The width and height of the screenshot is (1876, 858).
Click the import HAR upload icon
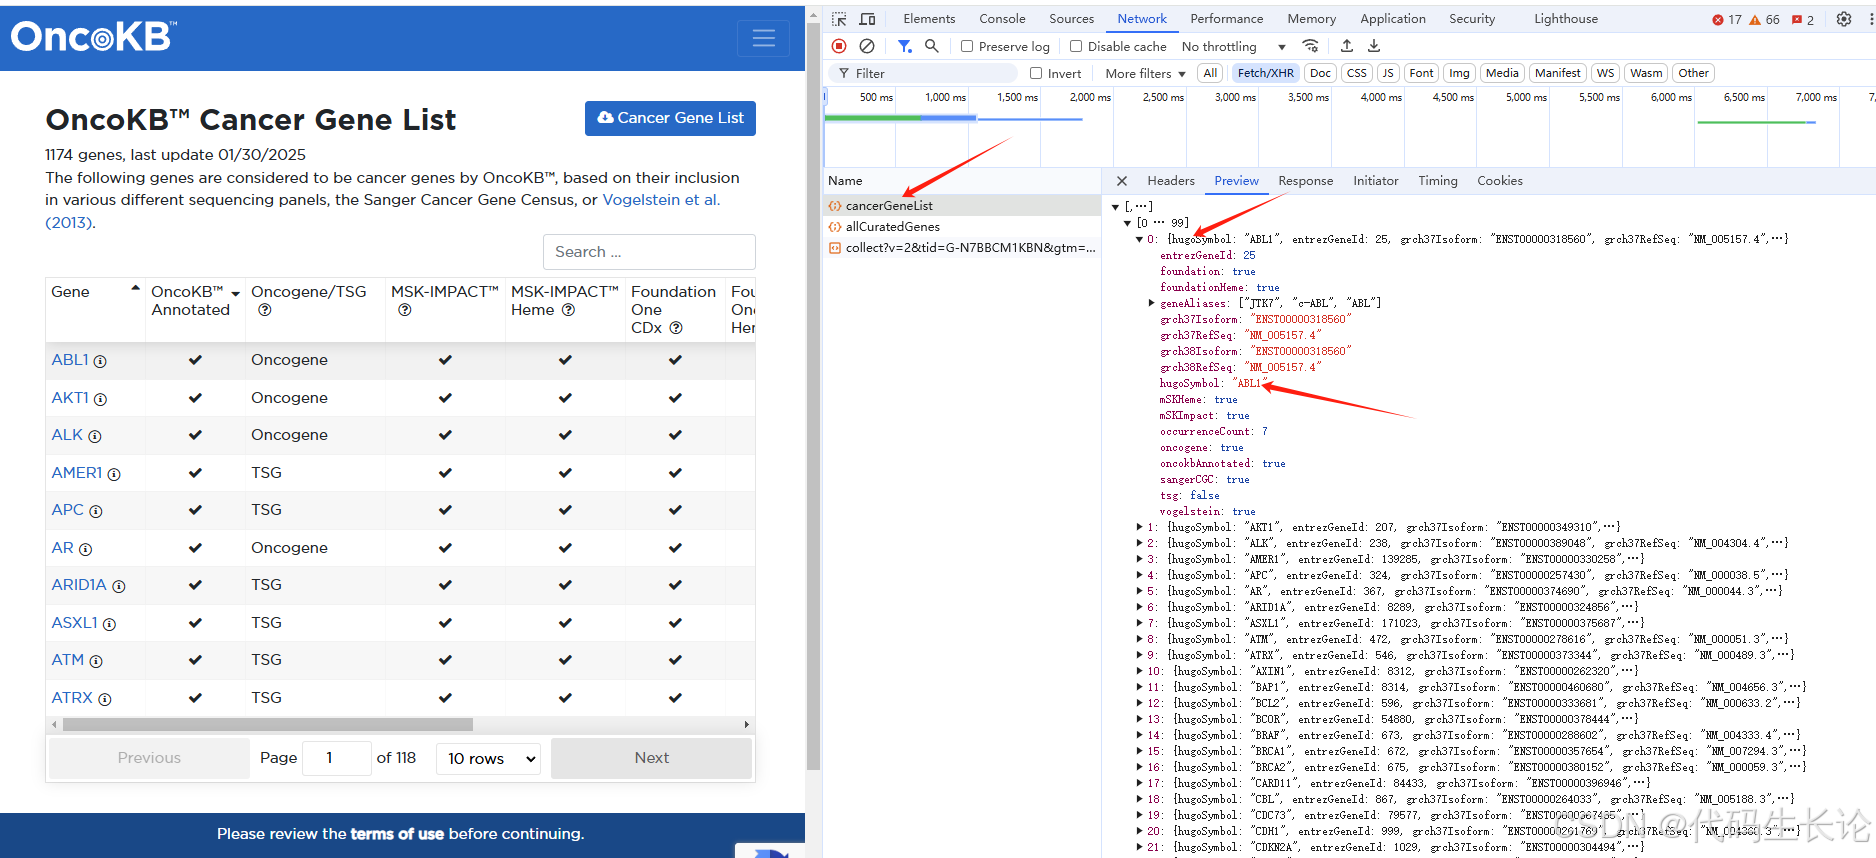pos(1347,46)
